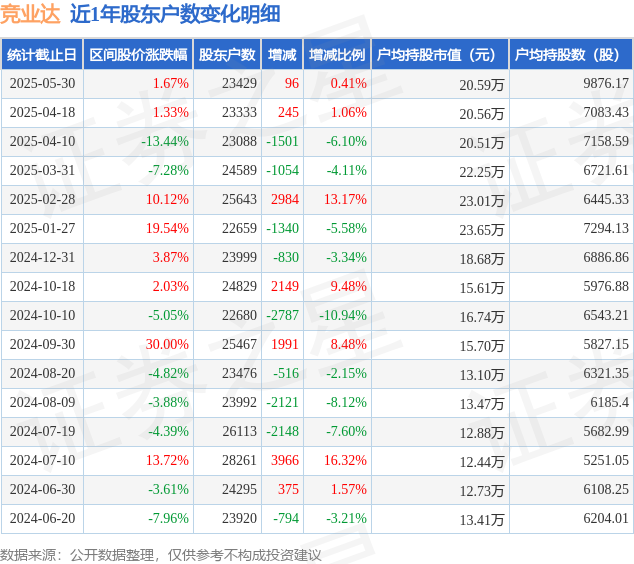Click the 户均持股市值（元） column header
The width and height of the screenshot is (634, 564).
point(440,55)
